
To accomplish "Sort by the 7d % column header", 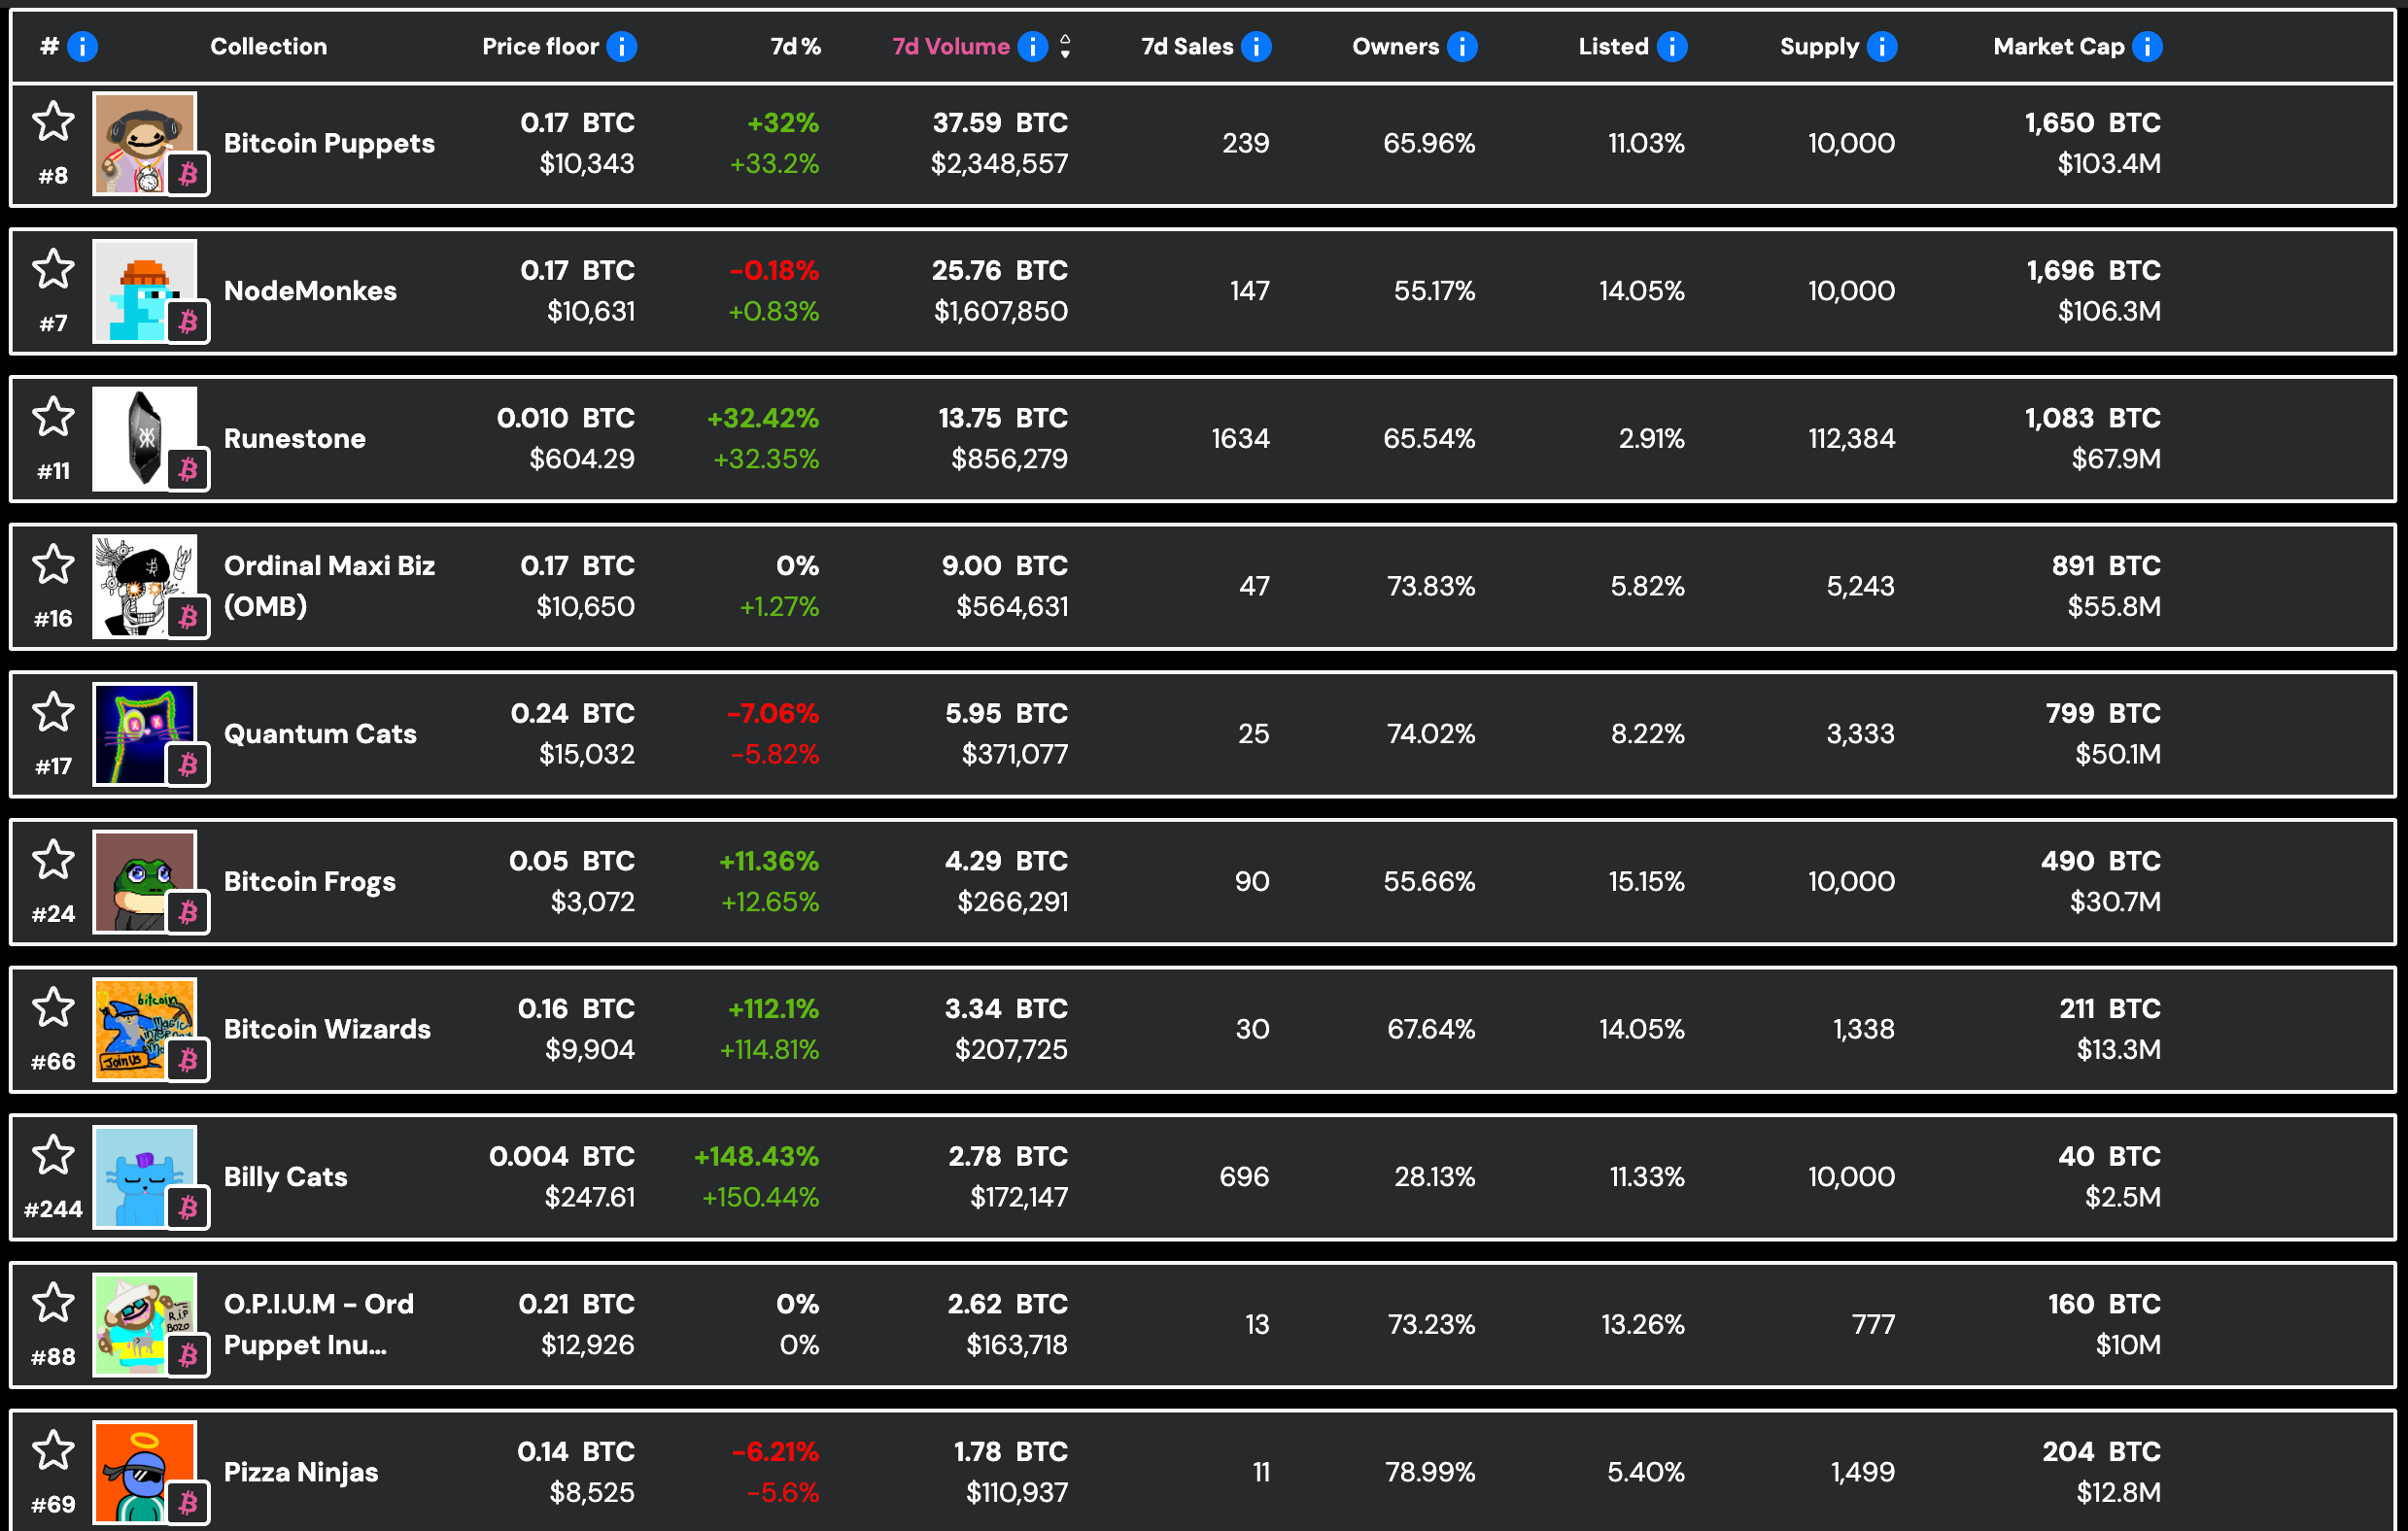I will pos(795,46).
